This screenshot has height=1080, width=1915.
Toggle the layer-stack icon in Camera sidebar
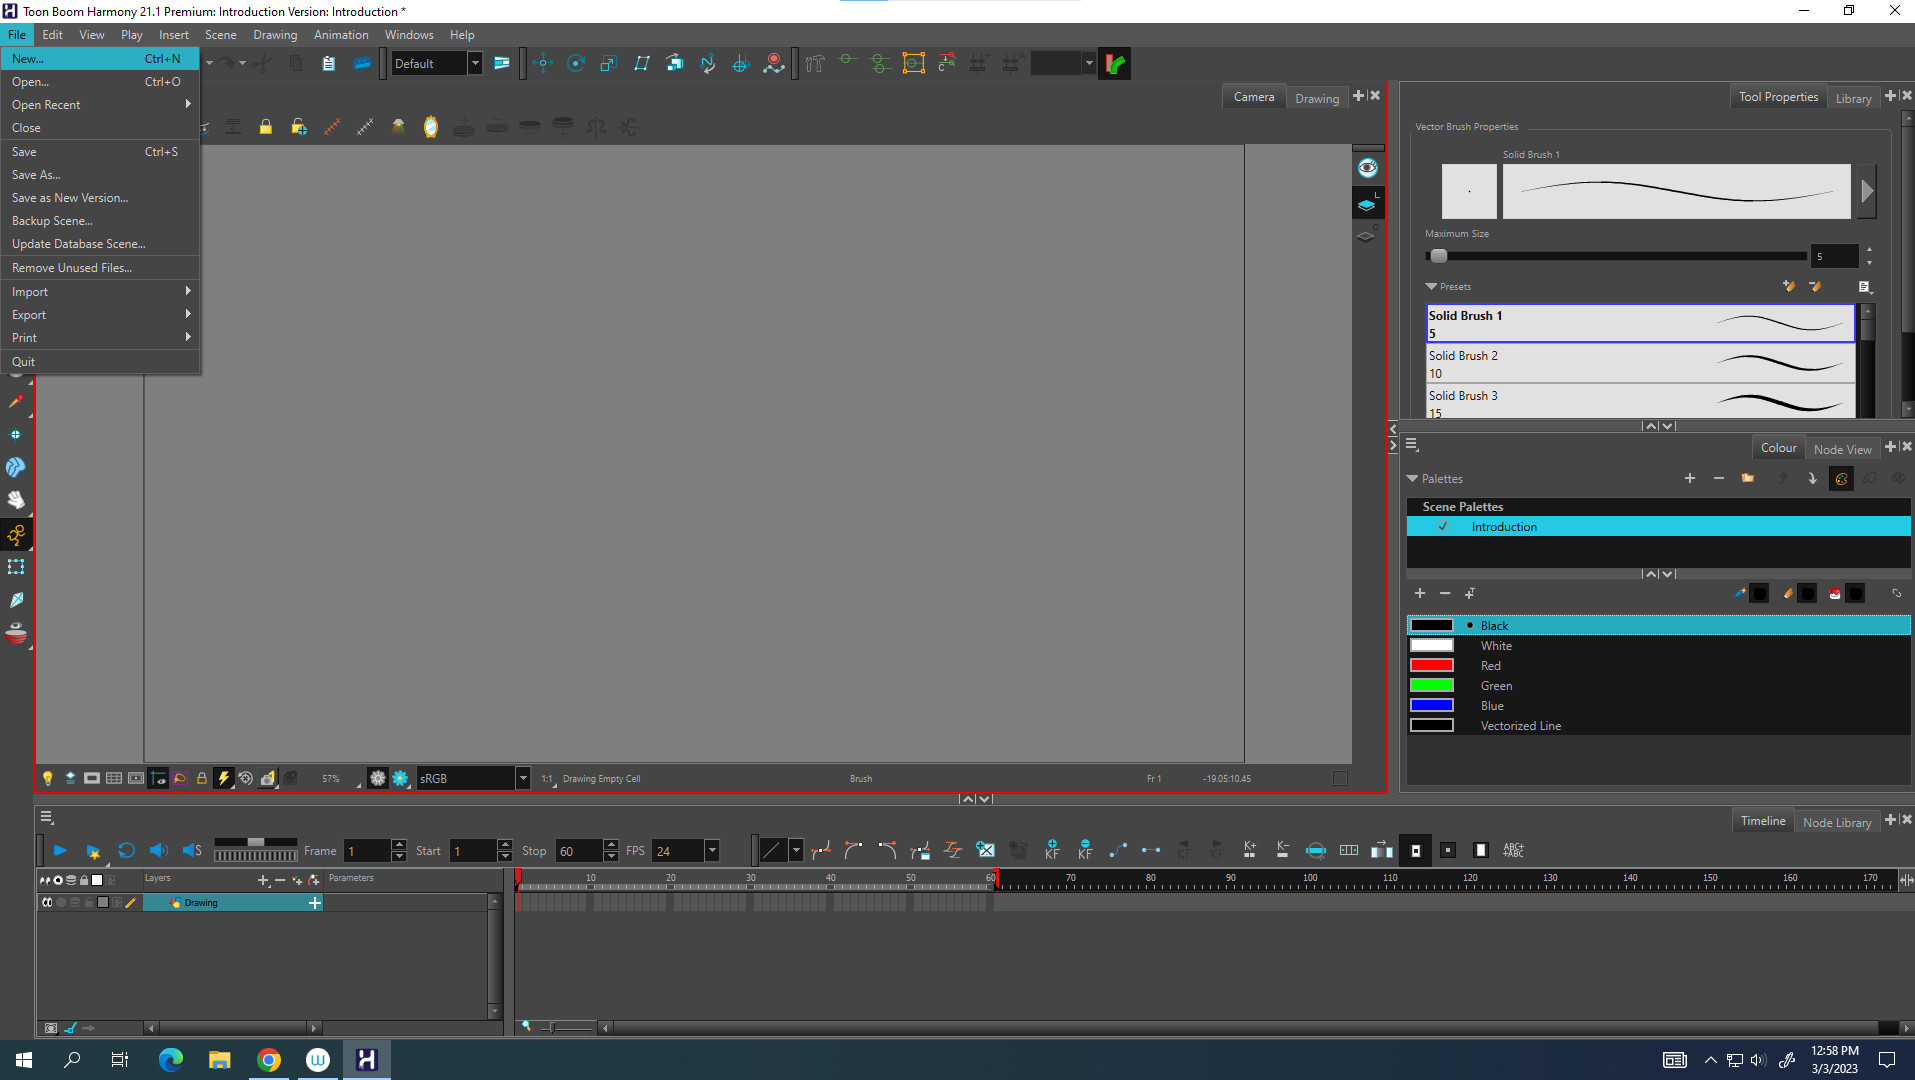pos(1367,204)
